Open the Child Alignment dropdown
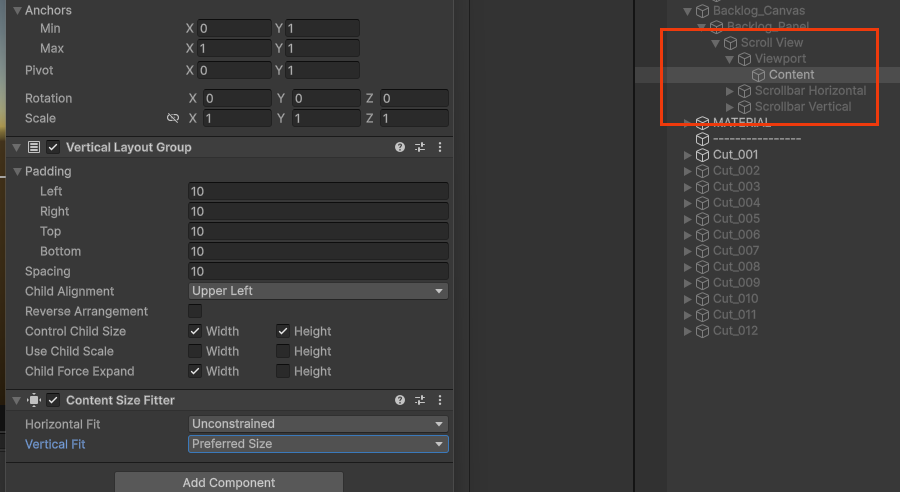The height and width of the screenshot is (492, 900). [x=318, y=291]
